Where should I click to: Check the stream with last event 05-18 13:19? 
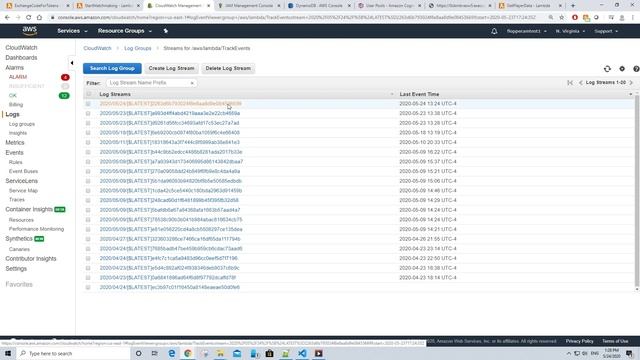coord(88,133)
